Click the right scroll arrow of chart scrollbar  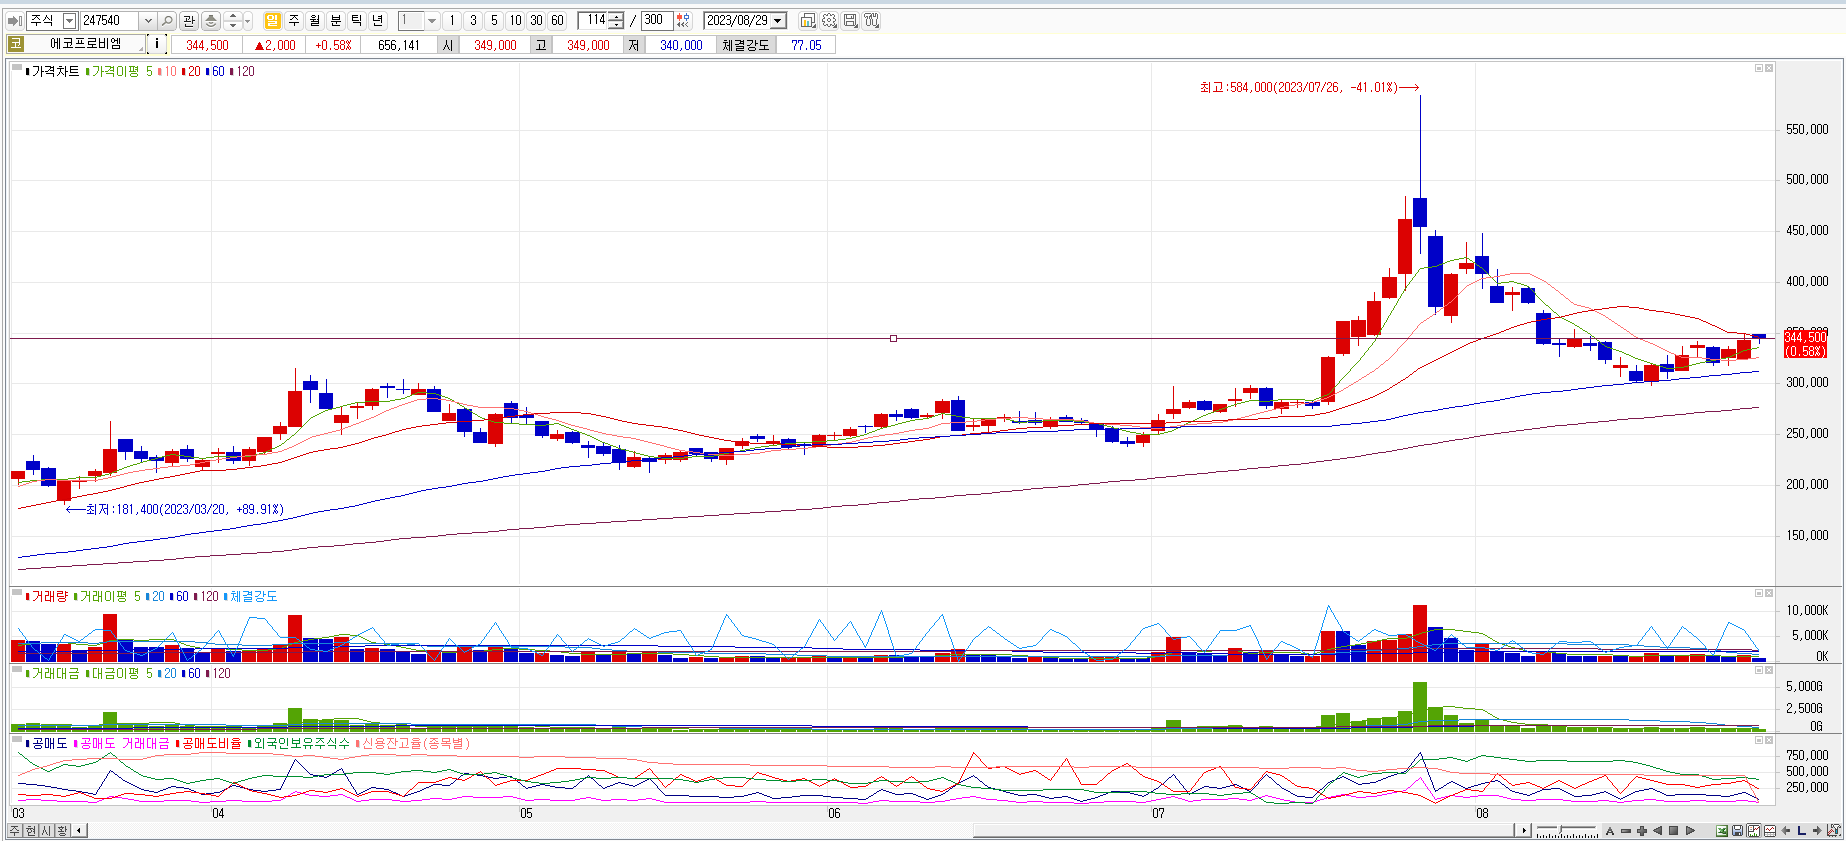click(1524, 830)
